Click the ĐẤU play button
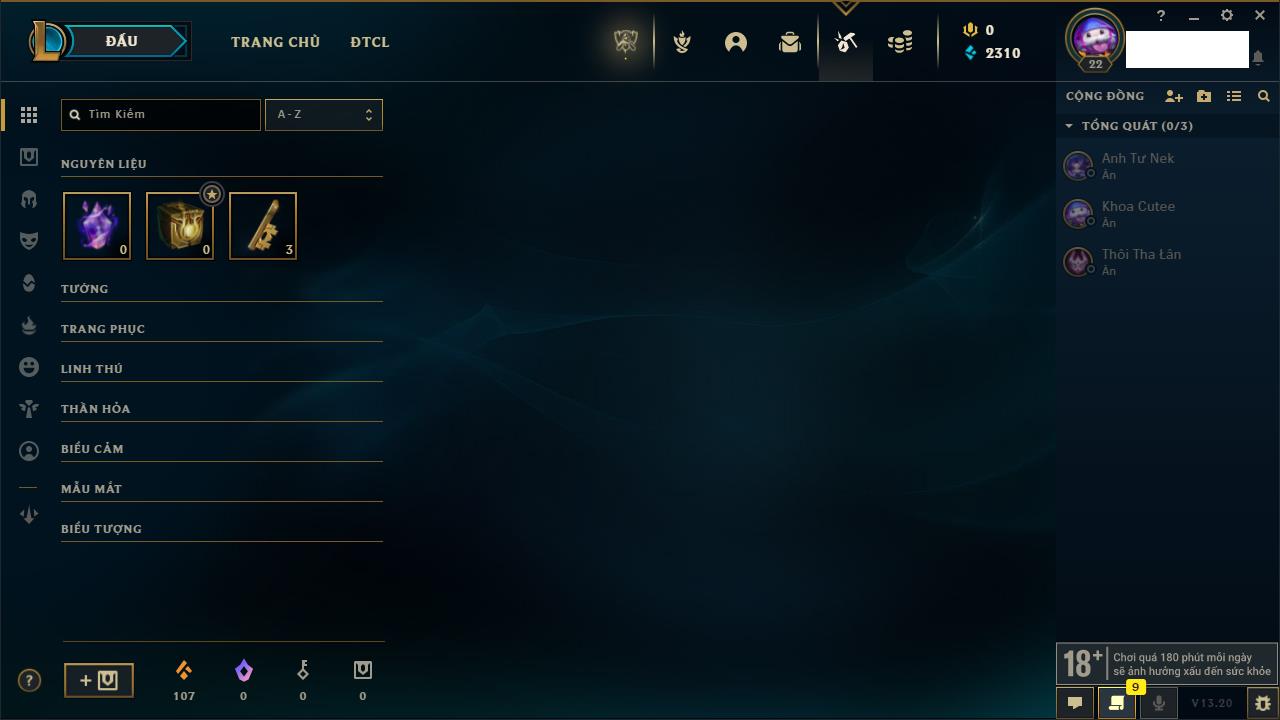This screenshot has width=1280, height=720. click(x=121, y=41)
